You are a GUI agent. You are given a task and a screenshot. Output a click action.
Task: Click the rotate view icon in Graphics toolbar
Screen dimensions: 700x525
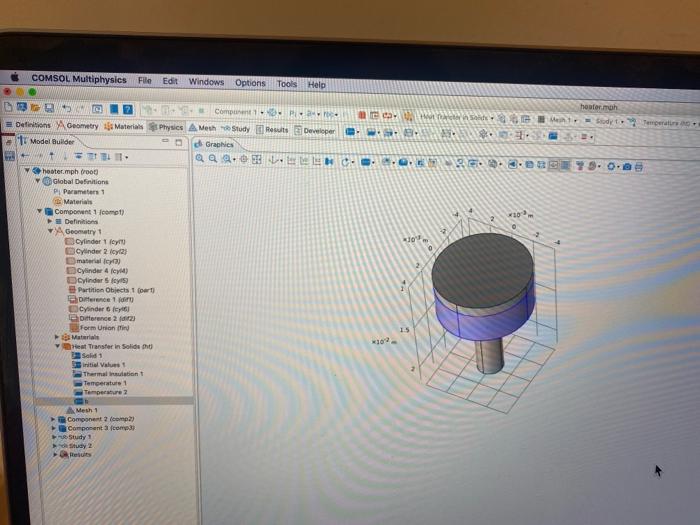[345, 162]
